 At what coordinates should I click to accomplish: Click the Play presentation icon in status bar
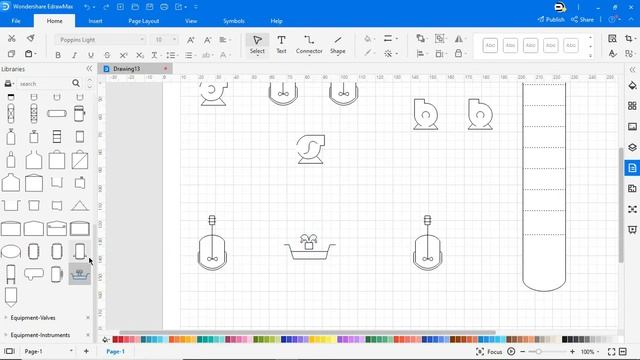[x=511, y=351]
